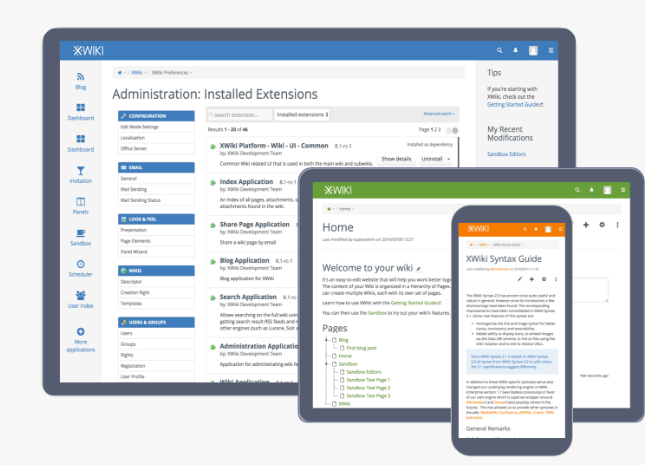Open Sandbox link in tablet welcome text

click(377, 313)
